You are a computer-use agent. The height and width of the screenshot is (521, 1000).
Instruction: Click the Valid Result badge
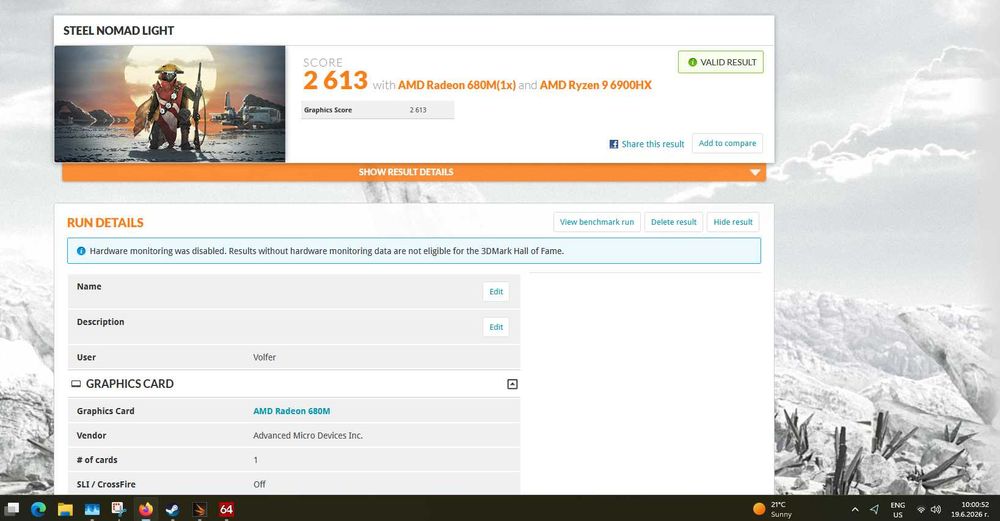coord(721,62)
